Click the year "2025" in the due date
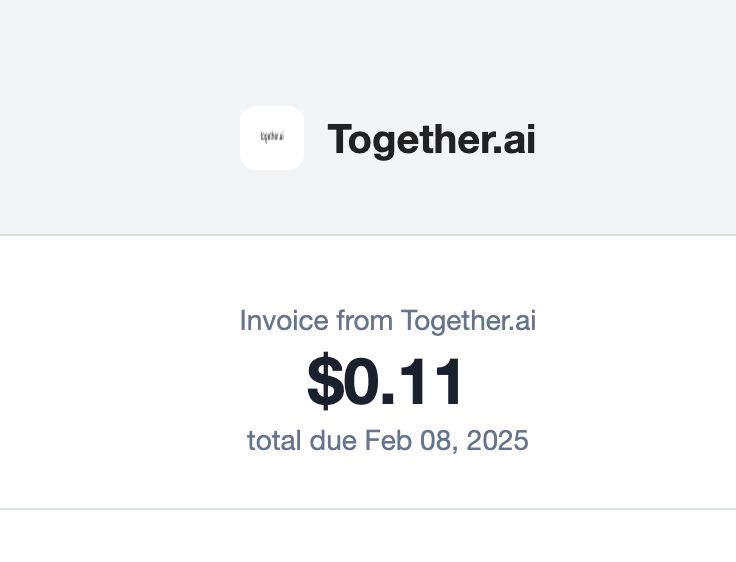 point(498,440)
